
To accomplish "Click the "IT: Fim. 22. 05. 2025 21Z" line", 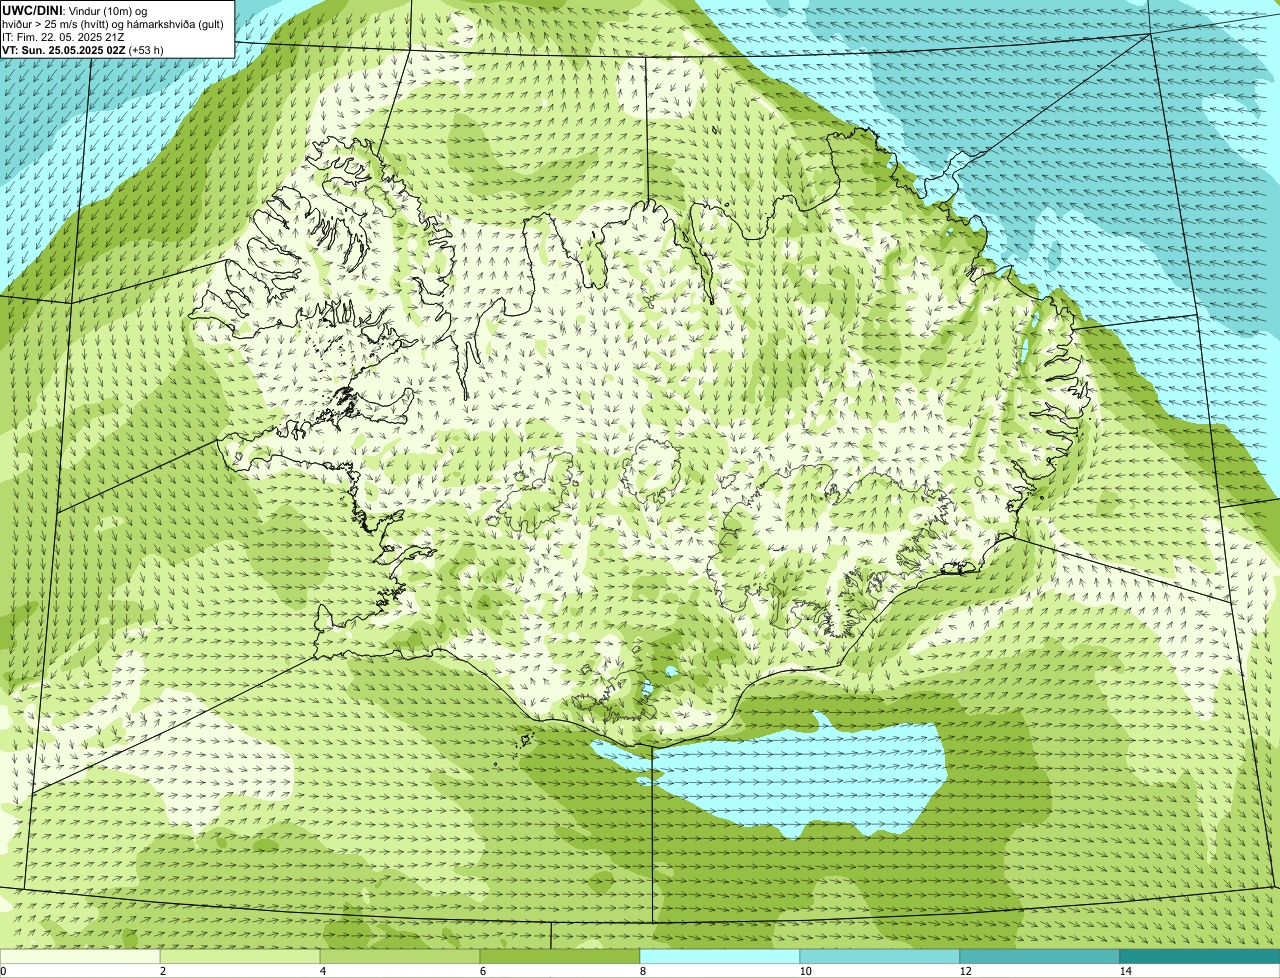I will [x=63, y=37].
